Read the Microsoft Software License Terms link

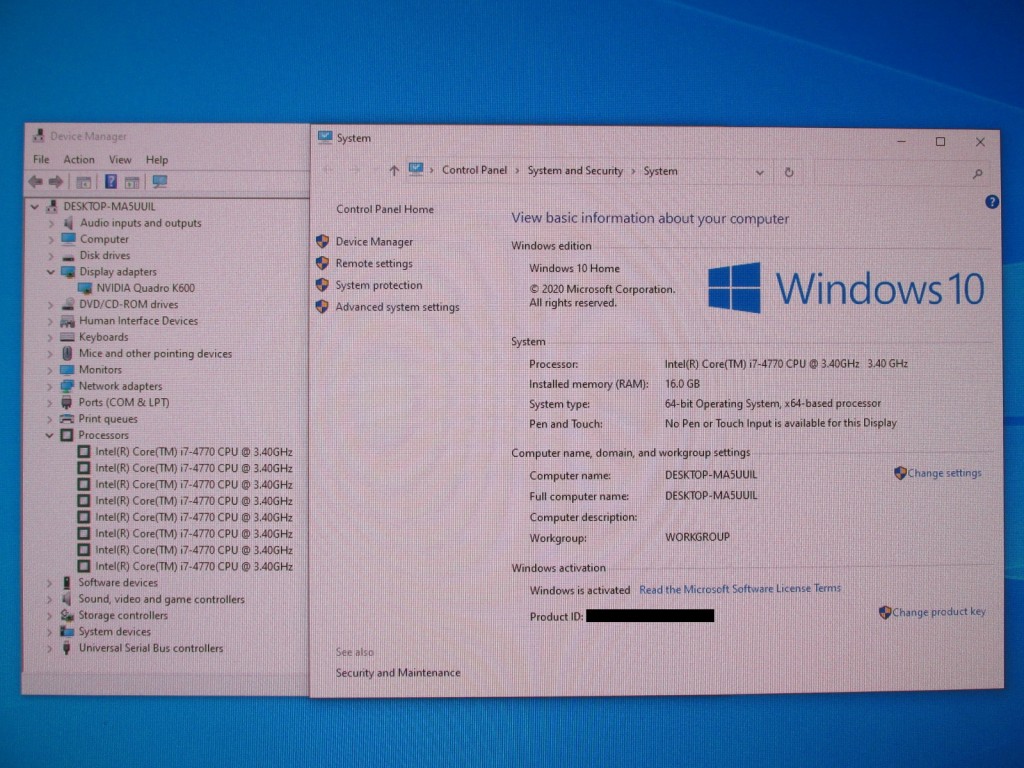[740, 589]
